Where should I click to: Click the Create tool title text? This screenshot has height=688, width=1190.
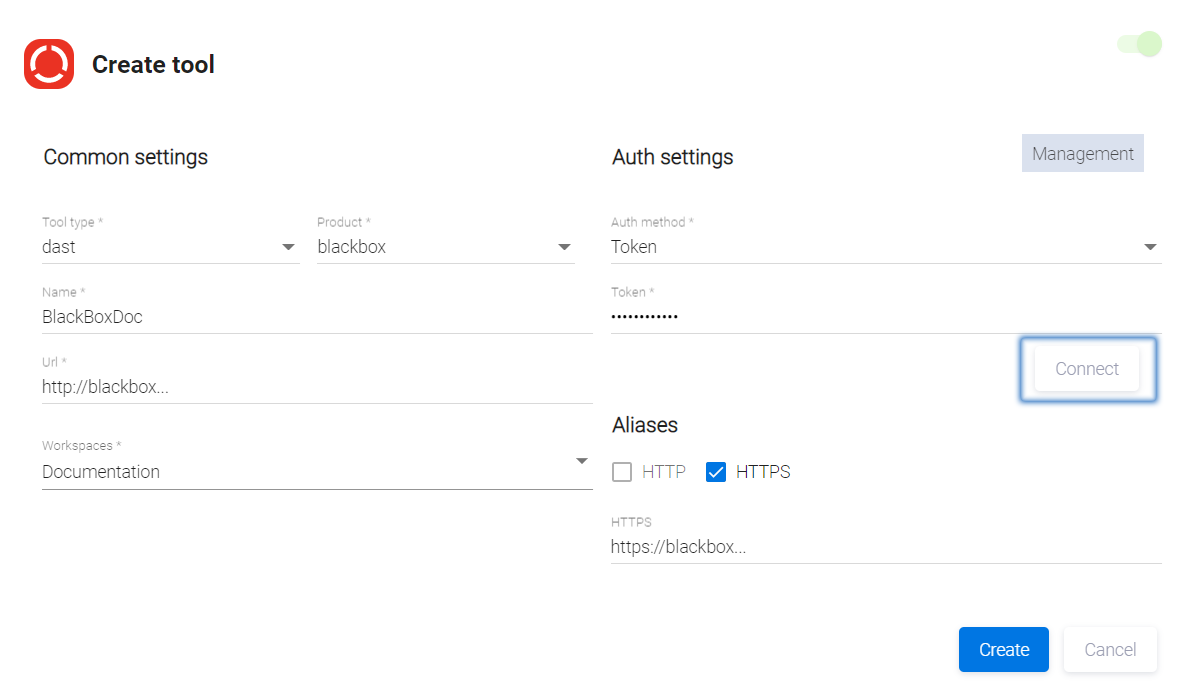tap(153, 65)
